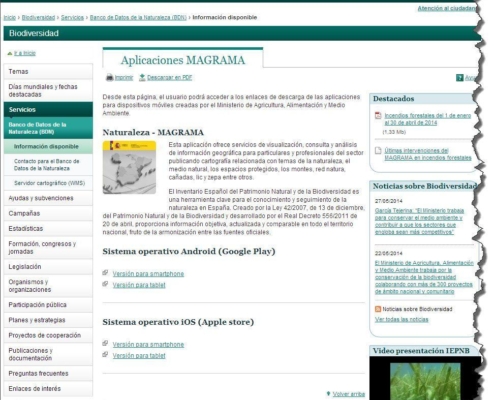Open Últimas intervenciones del MAGRAMA link
Screen dimensions: 495x400
coord(428,154)
